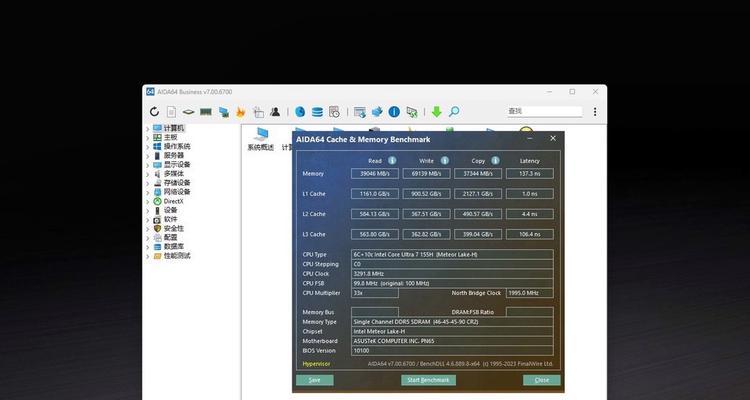This screenshot has width=750, height=400.
Task: Select 软件 in the tree
Action: [x=170, y=219]
